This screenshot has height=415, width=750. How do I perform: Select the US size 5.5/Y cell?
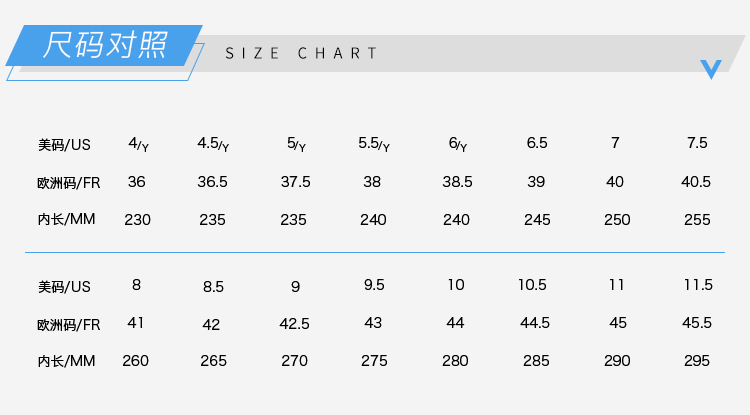point(374,144)
